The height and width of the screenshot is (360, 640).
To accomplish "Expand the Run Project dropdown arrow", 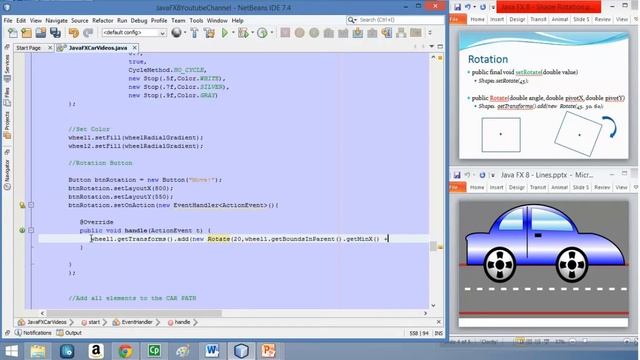I will click(x=233, y=33).
